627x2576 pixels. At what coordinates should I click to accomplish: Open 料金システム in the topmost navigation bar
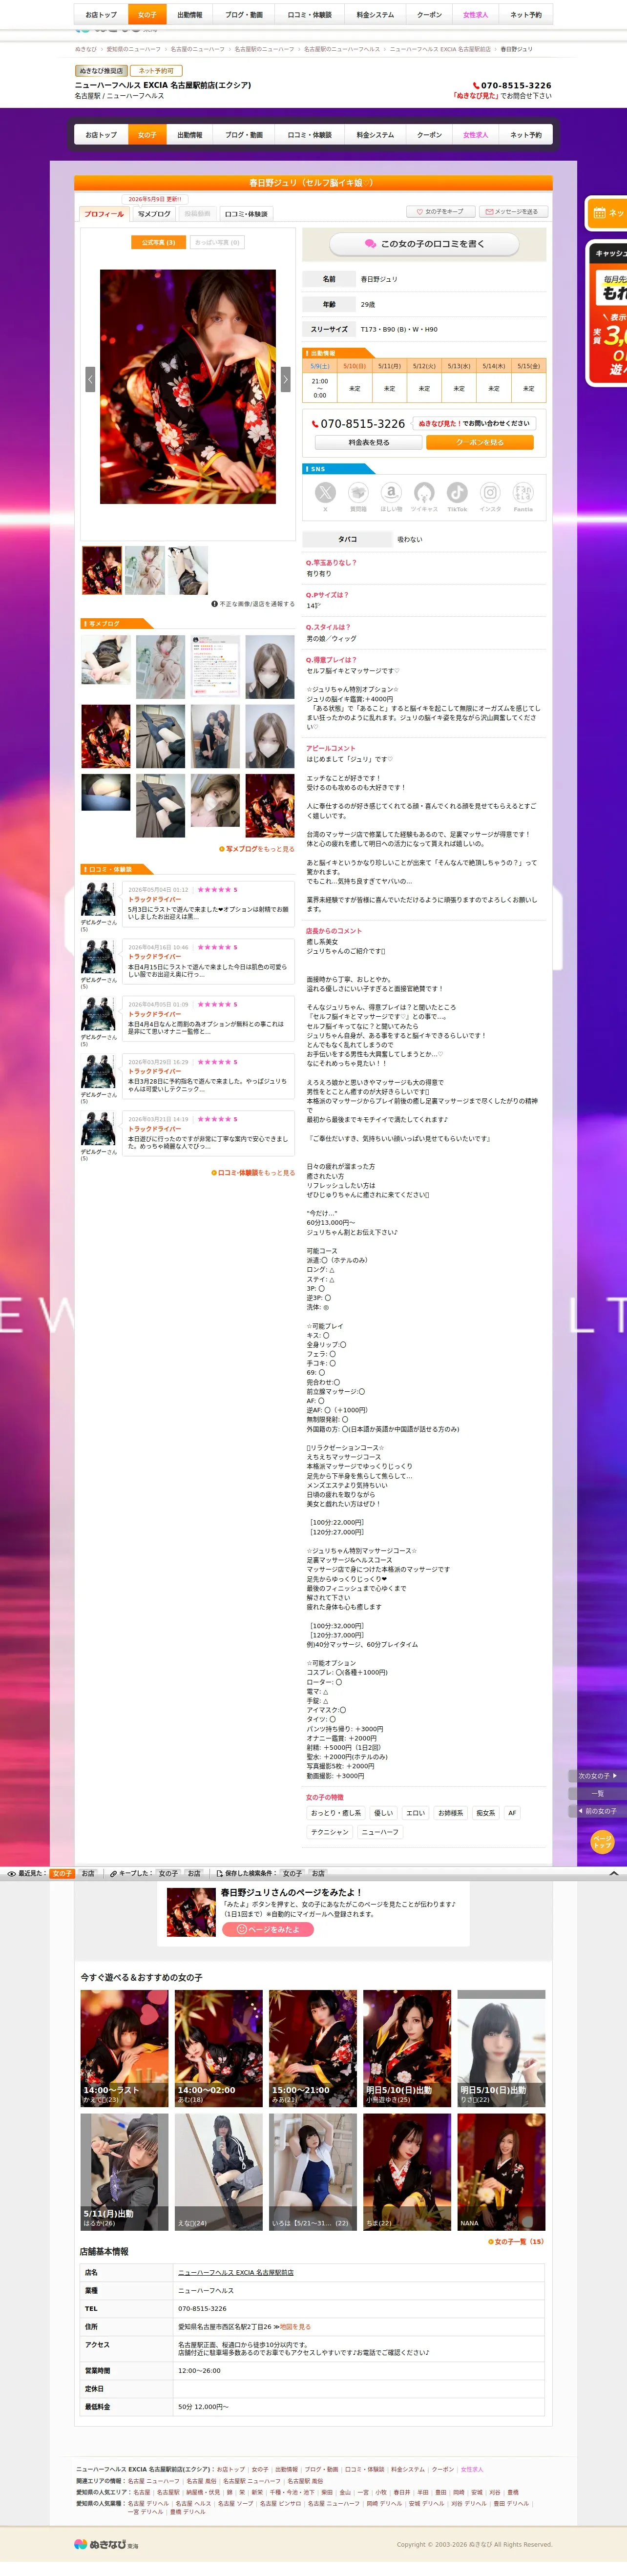375,15
